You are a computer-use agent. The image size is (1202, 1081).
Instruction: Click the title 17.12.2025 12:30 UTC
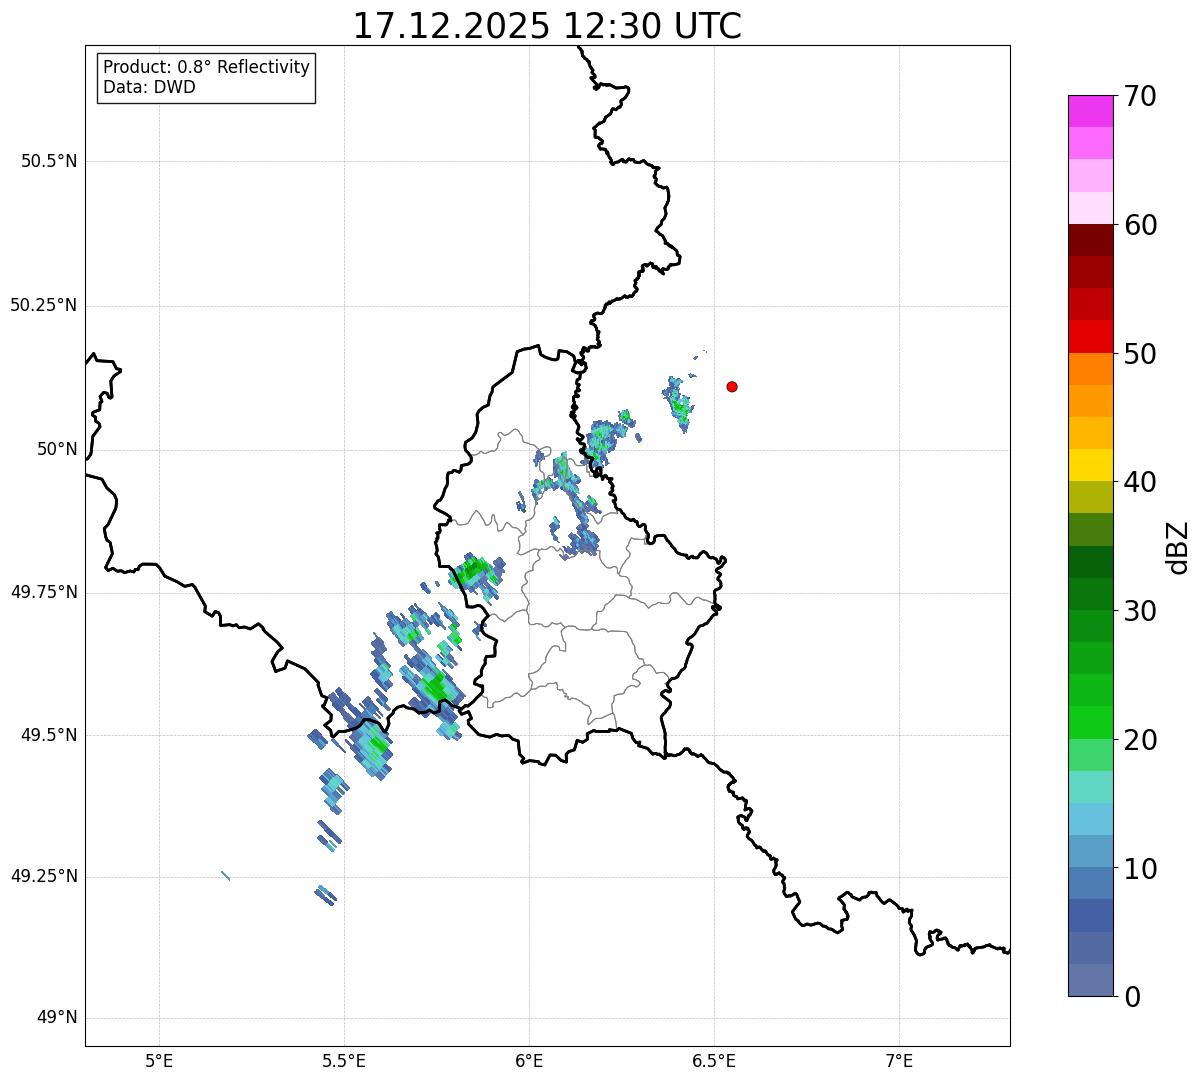coord(547,26)
